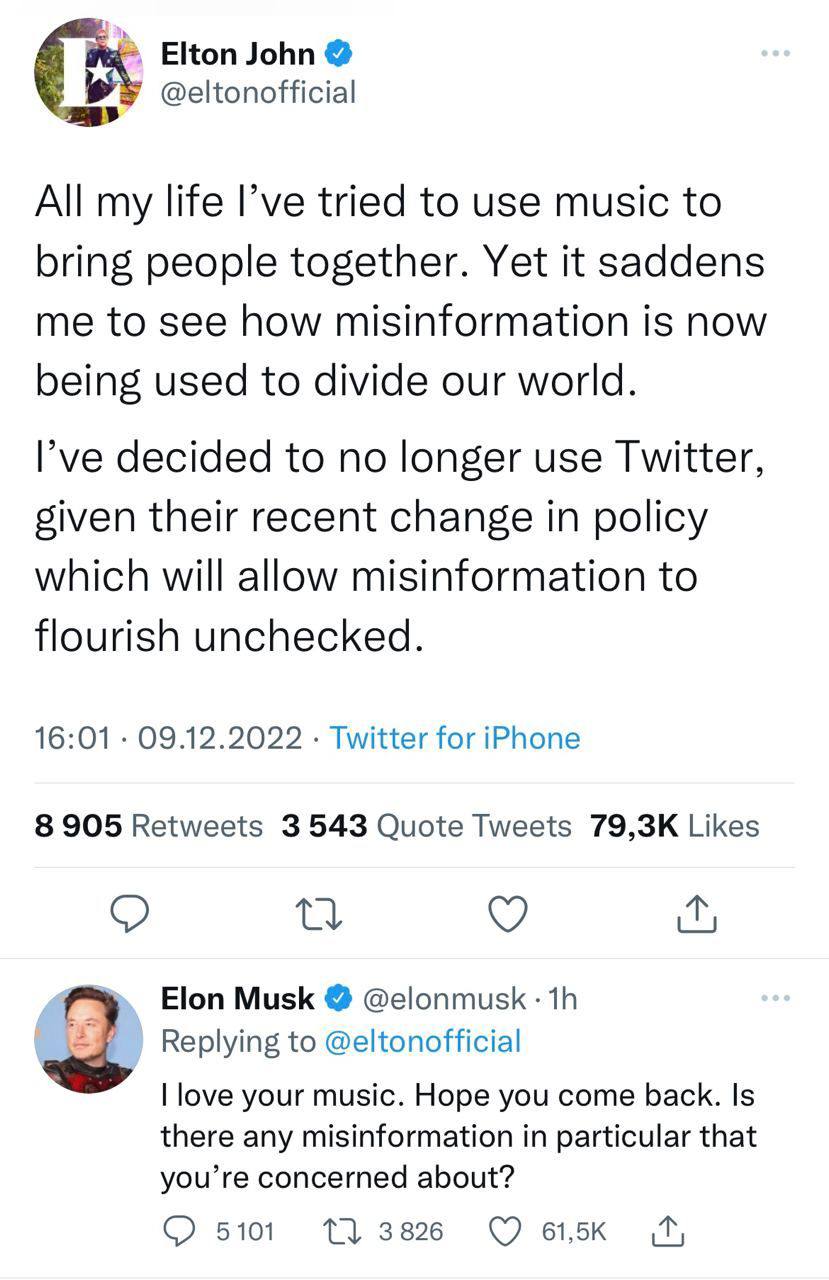
Task: Open Elton John's profile picture
Action: [88, 72]
